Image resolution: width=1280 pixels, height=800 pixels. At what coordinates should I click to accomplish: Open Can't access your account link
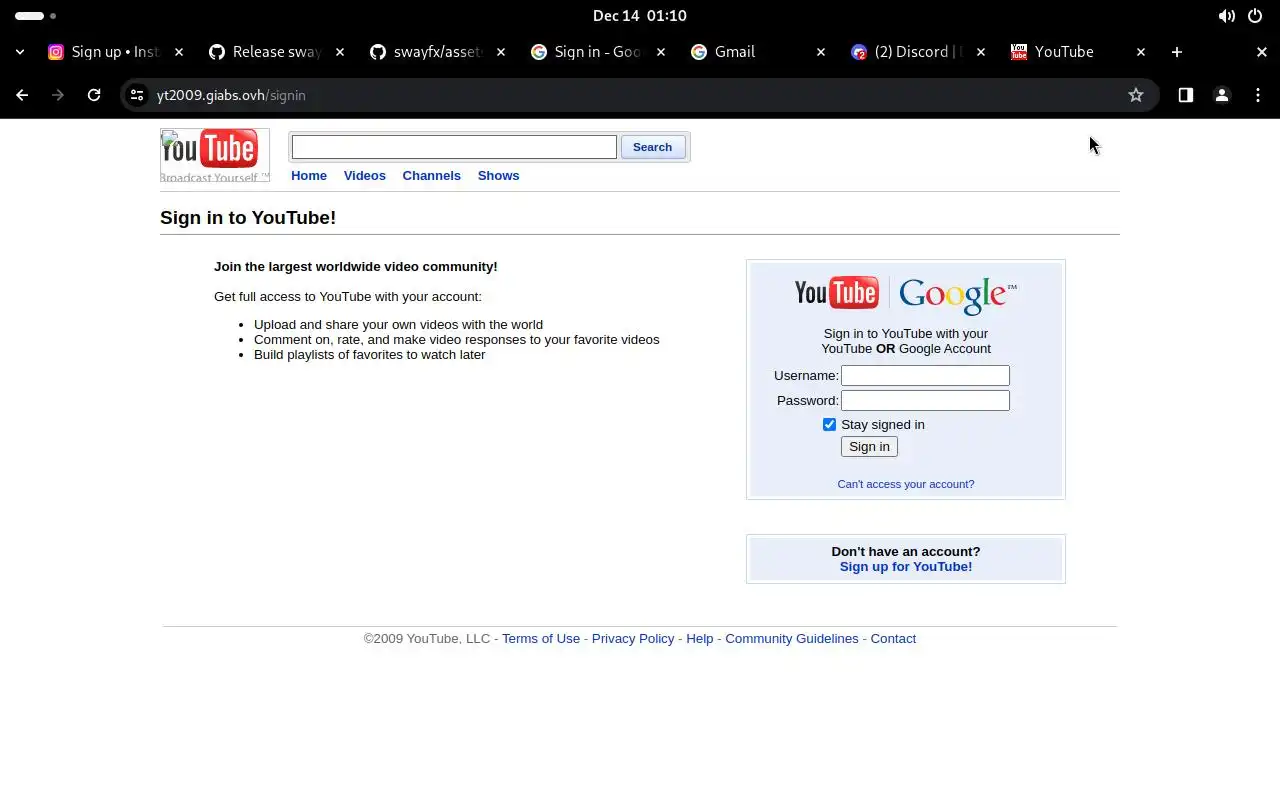click(x=906, y=484)
